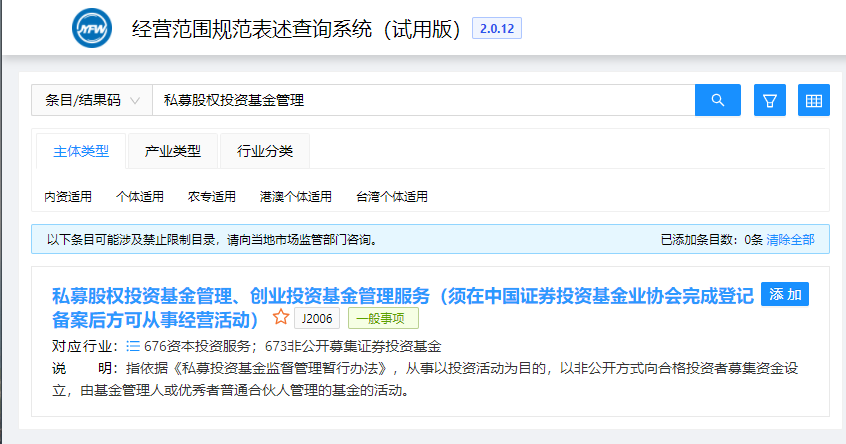Open the 私募股权投资基金管理 result title

pyautogui.click(x=402, y=308)
